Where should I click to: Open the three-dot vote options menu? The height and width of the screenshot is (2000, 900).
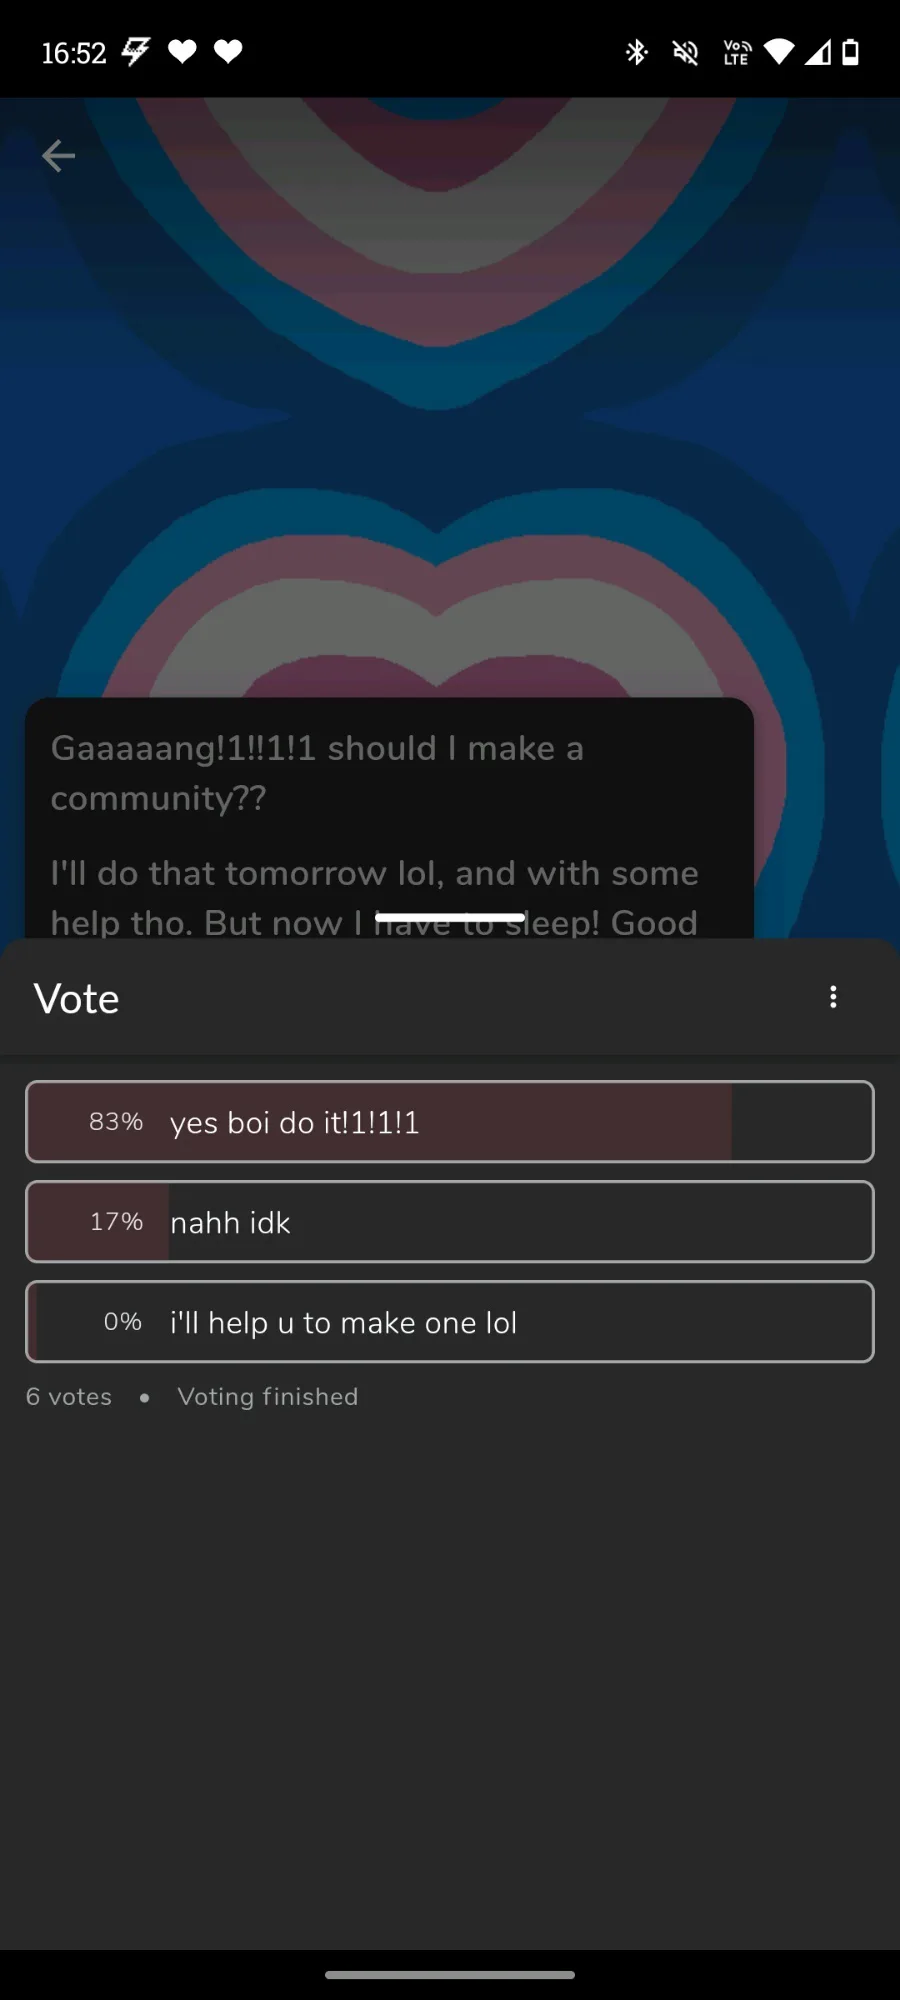(833, 997)
